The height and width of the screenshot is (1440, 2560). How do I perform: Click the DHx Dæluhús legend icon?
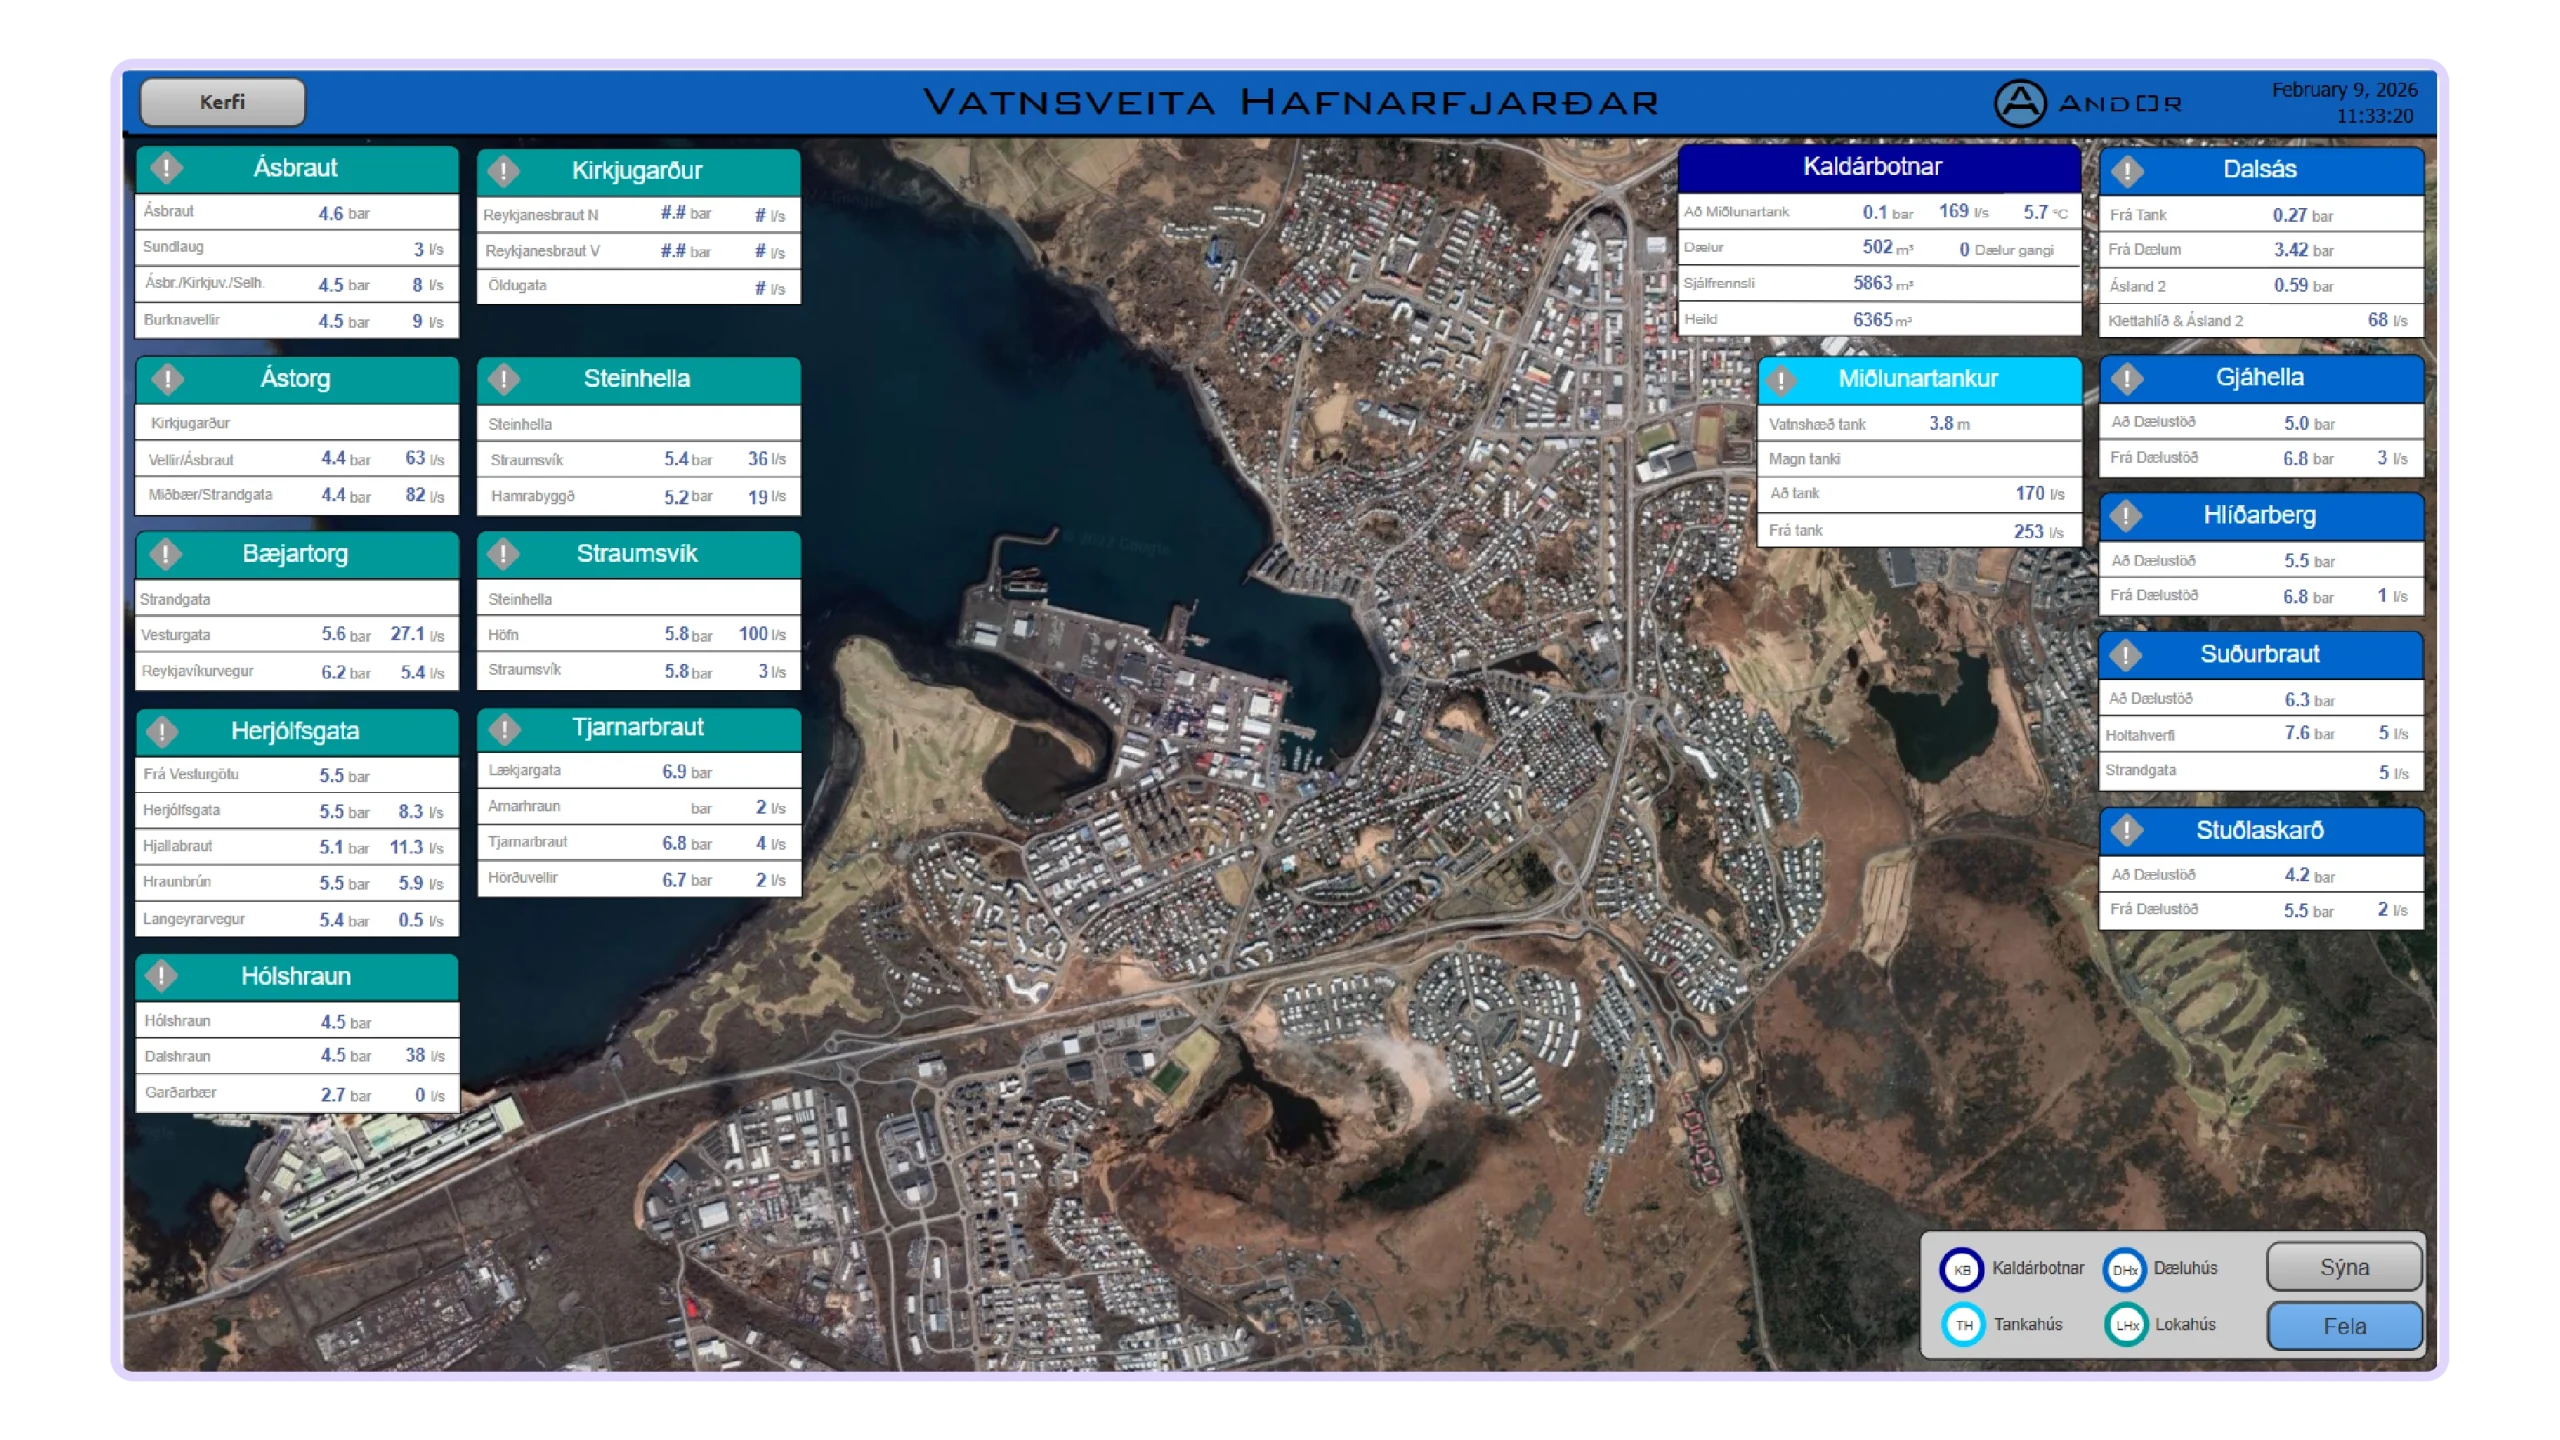pos(2124,1269)
